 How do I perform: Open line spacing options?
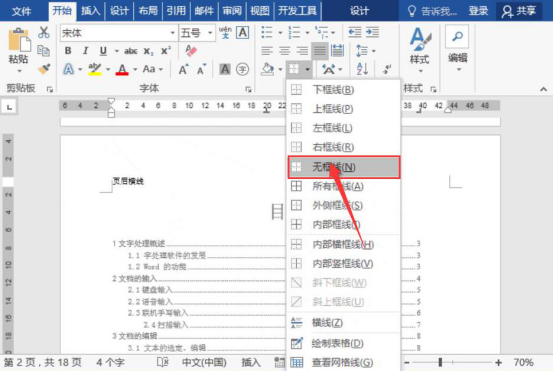tap(365, 51)
